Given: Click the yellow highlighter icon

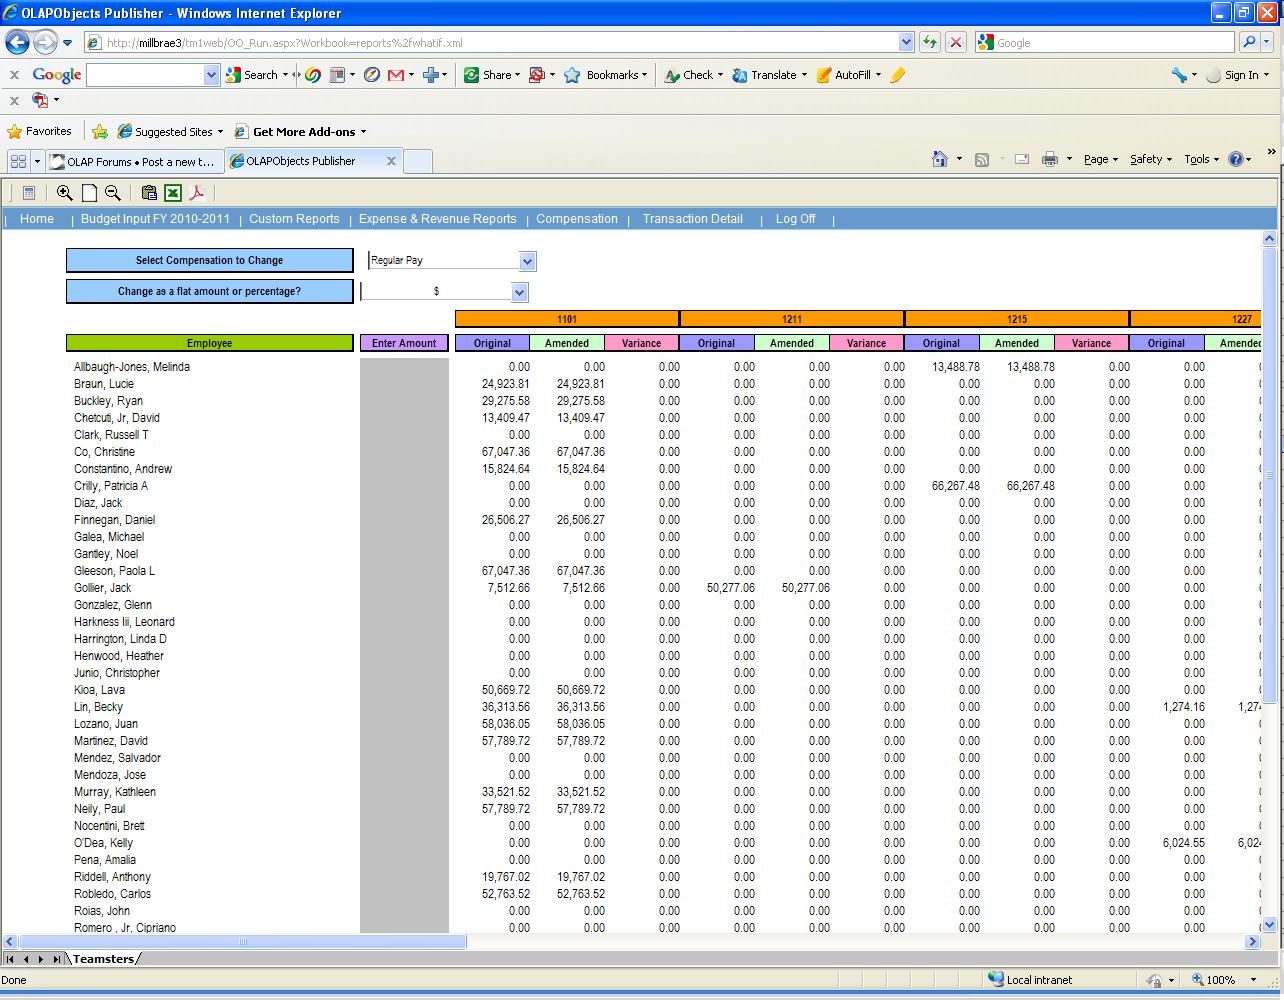Looking at the screenshot, I should [x=897, y=75].
